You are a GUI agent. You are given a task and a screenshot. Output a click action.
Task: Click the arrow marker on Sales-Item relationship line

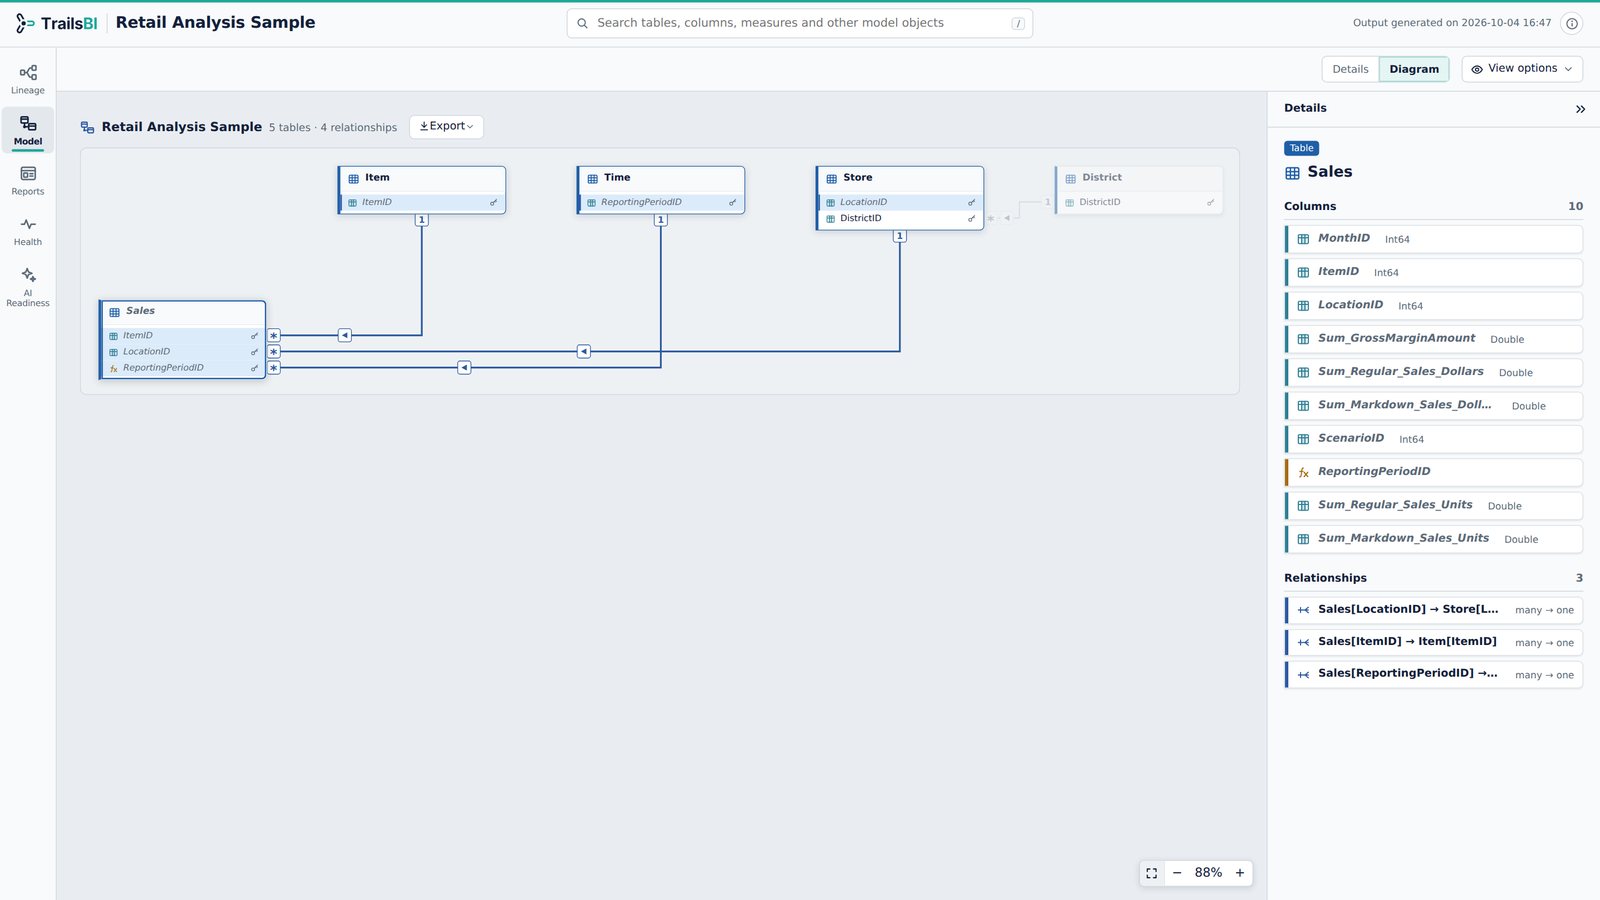pos(345,335)
